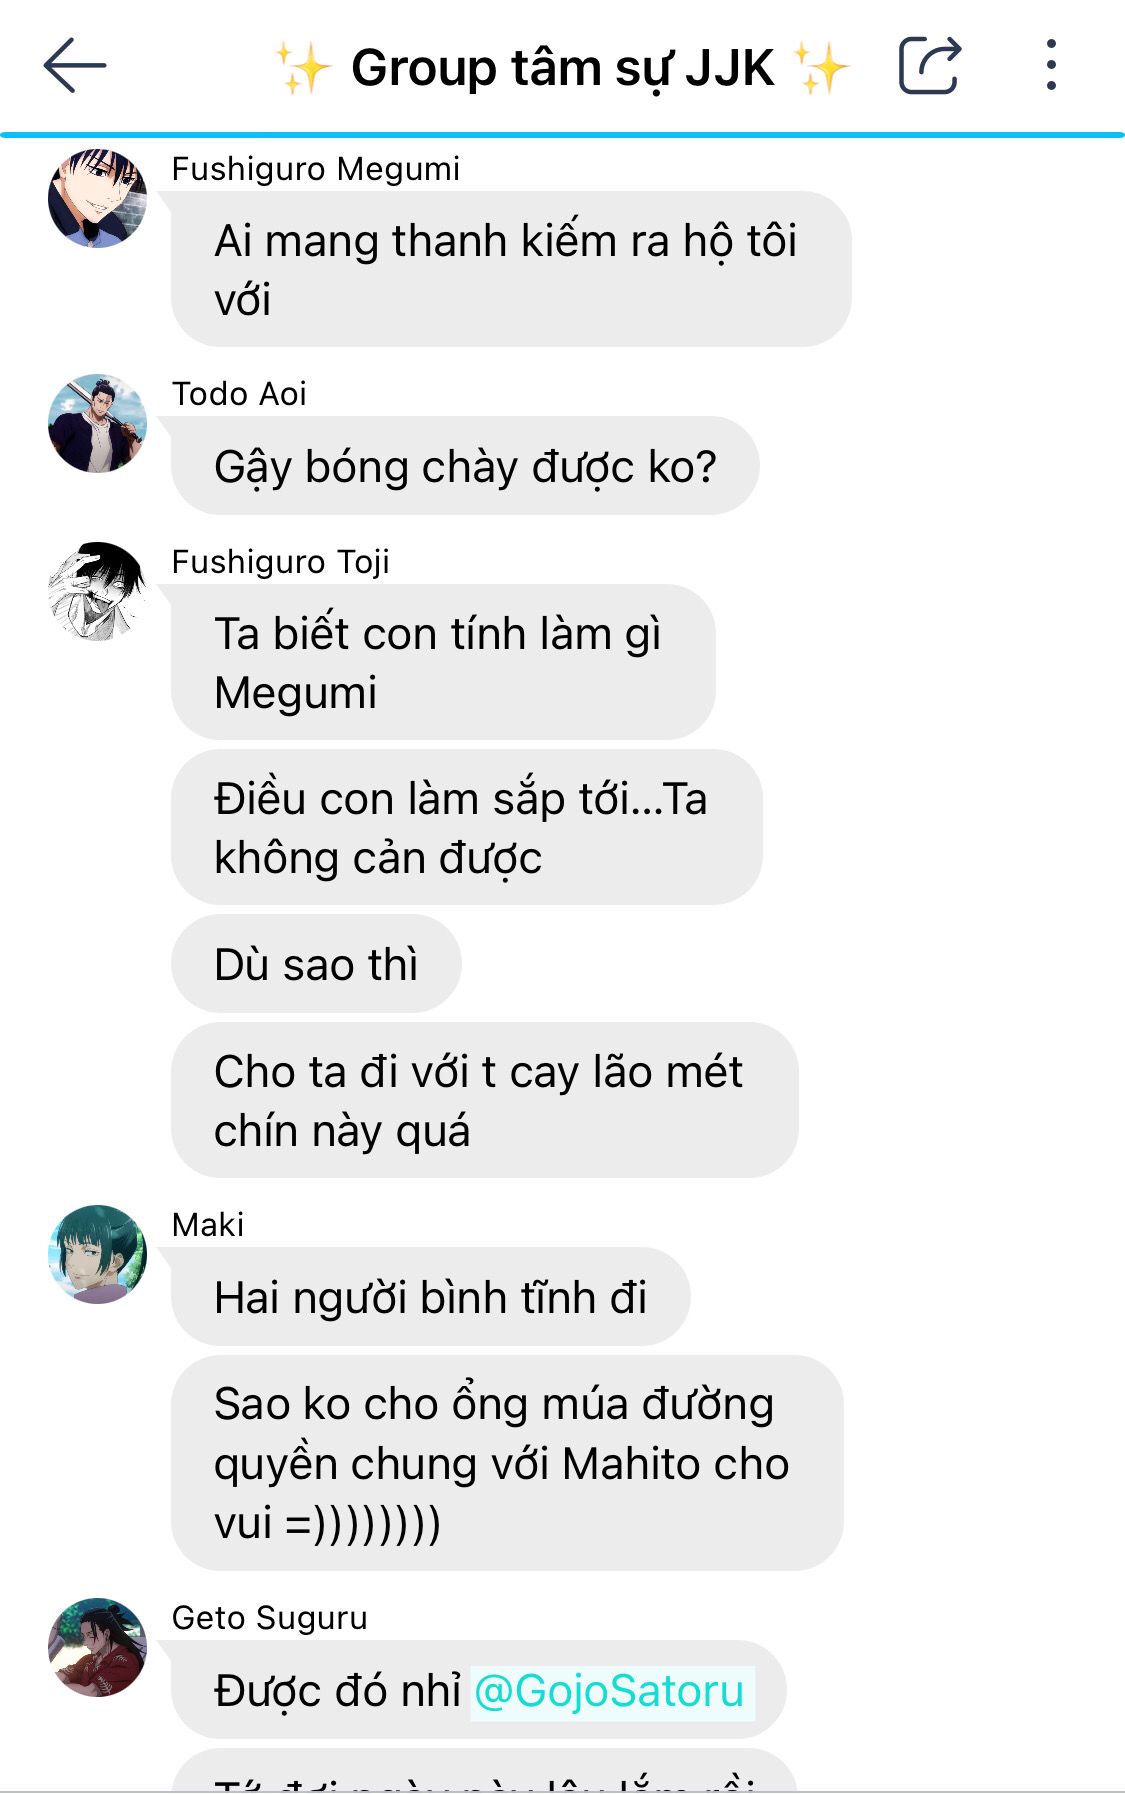Tap Todo Aoi's profile picture
Image resolution: width=1125 pixels, height=1794 pixels.
click(97, 423)
